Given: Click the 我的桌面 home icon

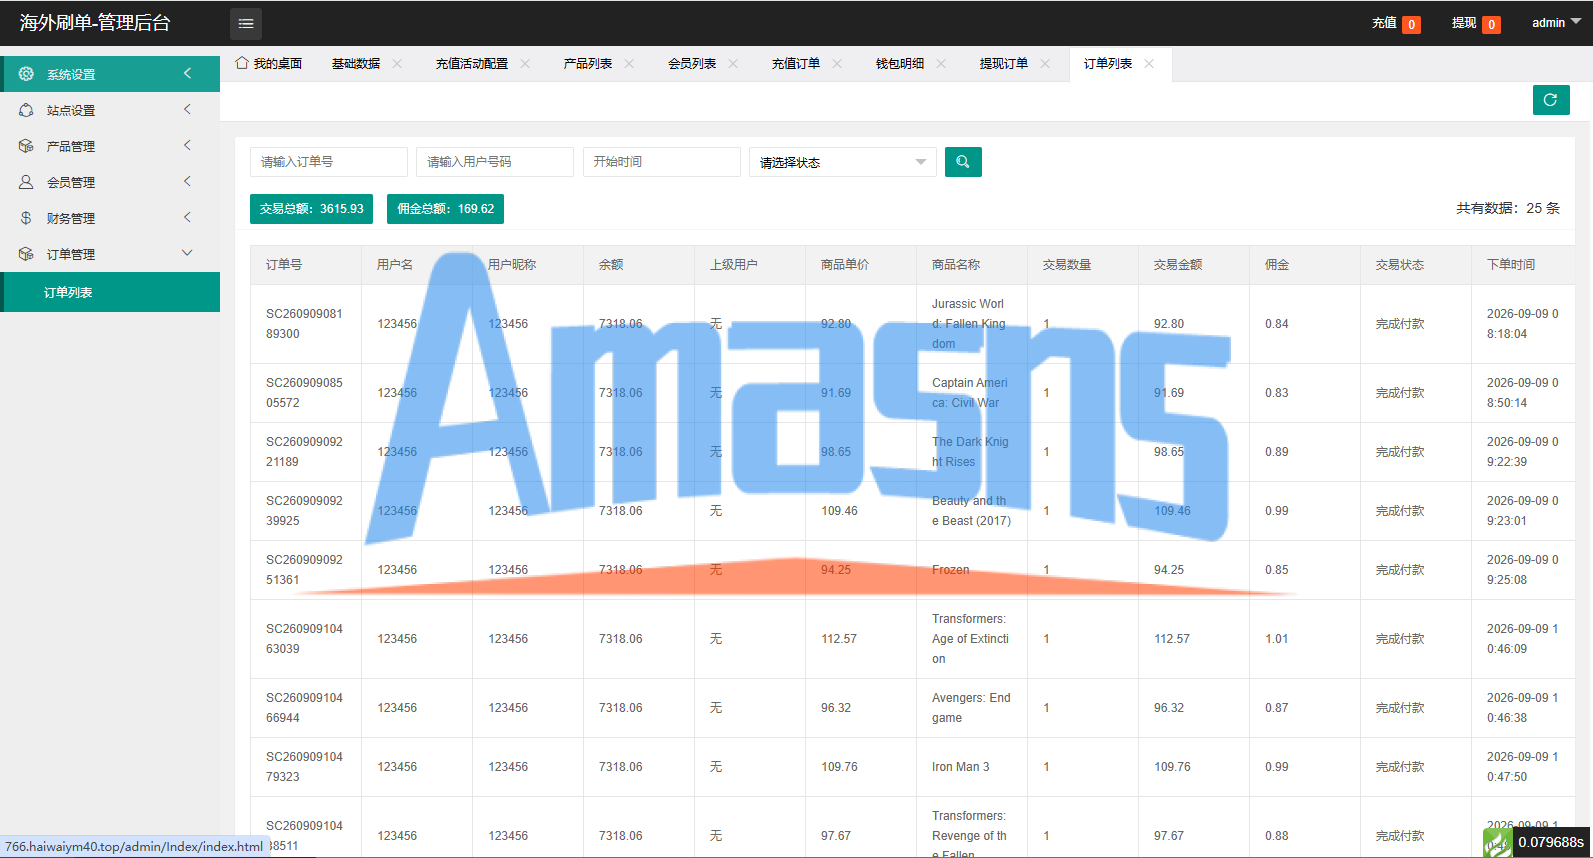Looking at the screenshot, I should pyautogui.click(x=242, y=63).
